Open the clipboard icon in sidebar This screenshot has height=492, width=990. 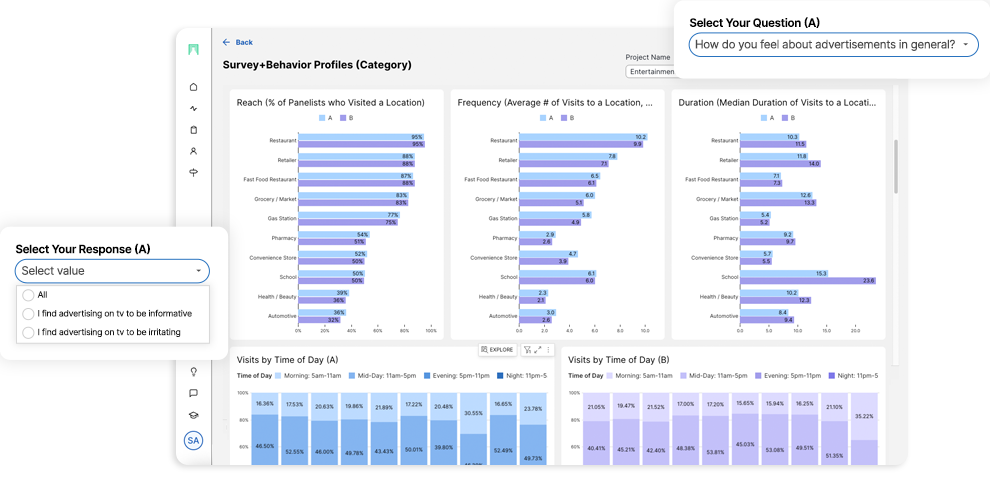[x=194, y=129]
